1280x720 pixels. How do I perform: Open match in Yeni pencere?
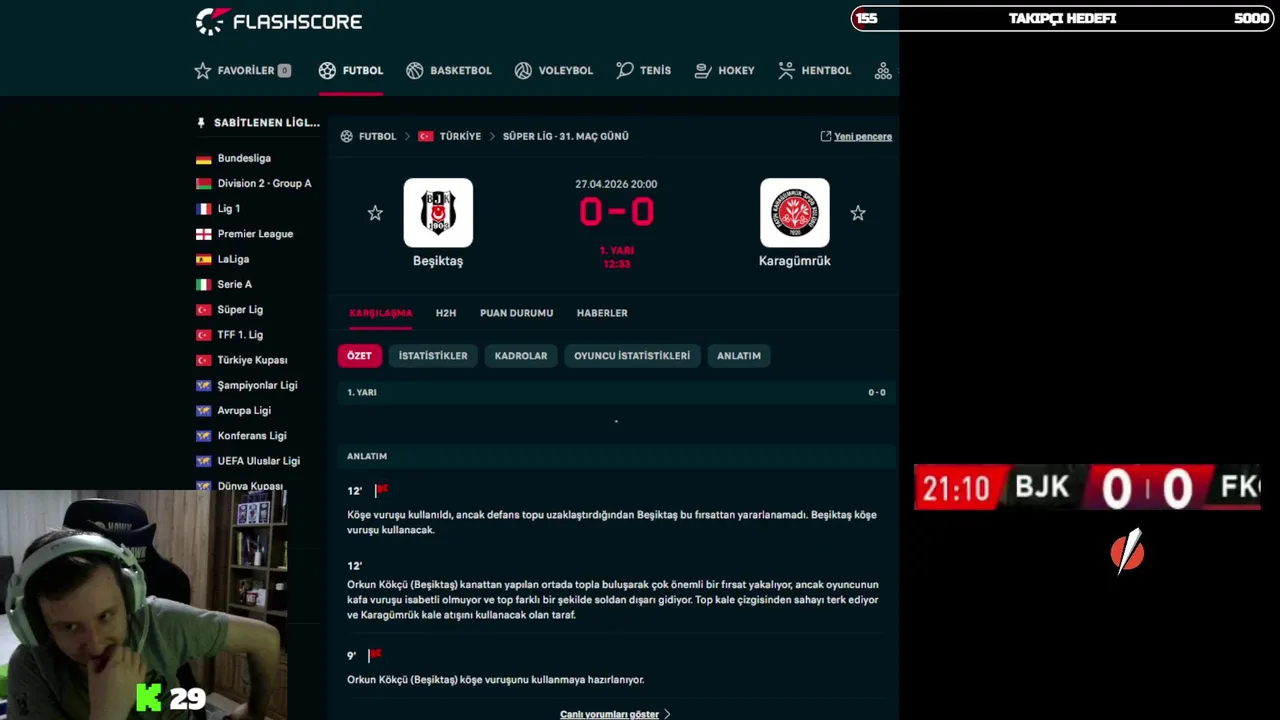[856, 136]
